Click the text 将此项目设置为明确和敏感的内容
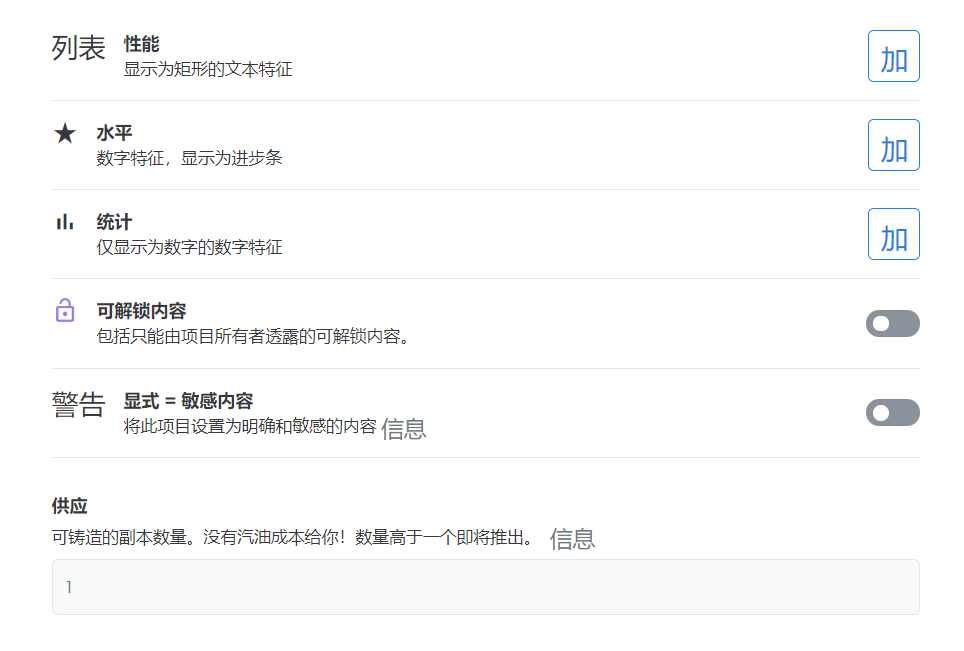This screenshot has height=651, width=964. coord(250,426)
